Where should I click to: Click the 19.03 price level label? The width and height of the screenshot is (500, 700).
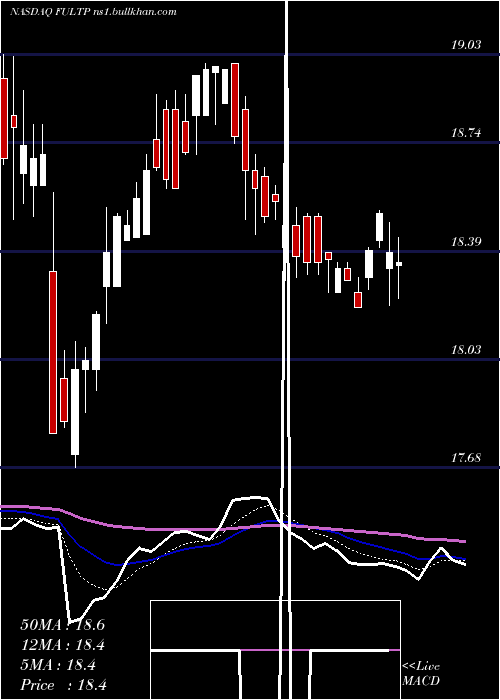tap(466, 45)
